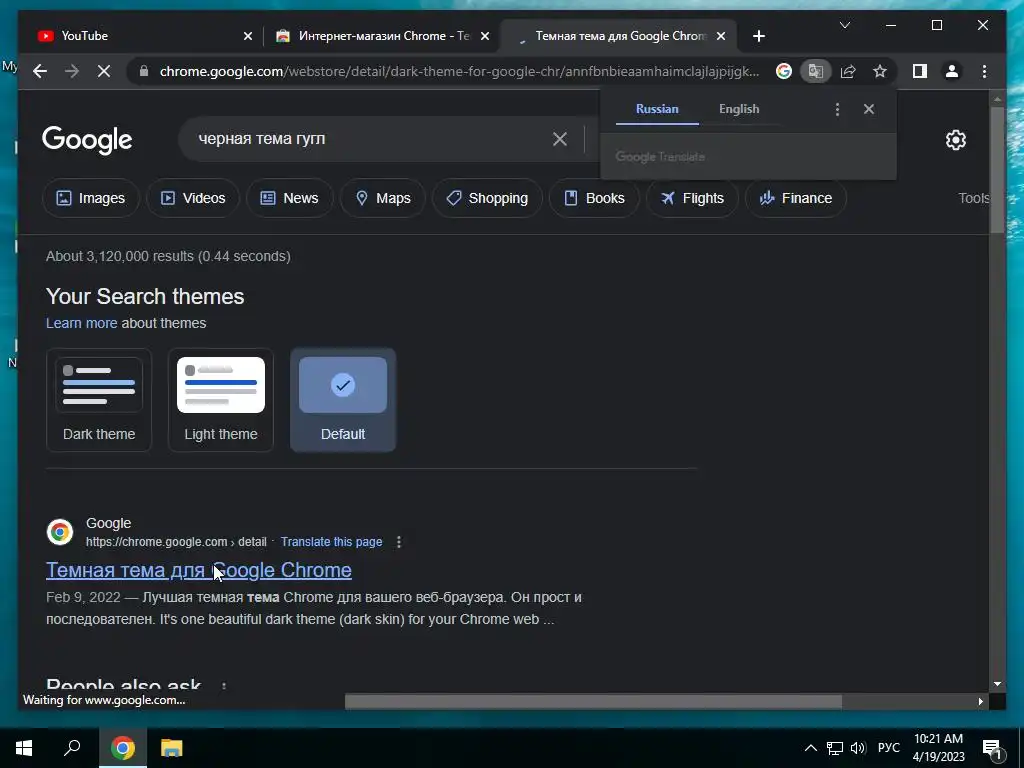This screenshot has height=768, width=1024.
Task: Filter results by Maps
Action: (x=383, y=198)
